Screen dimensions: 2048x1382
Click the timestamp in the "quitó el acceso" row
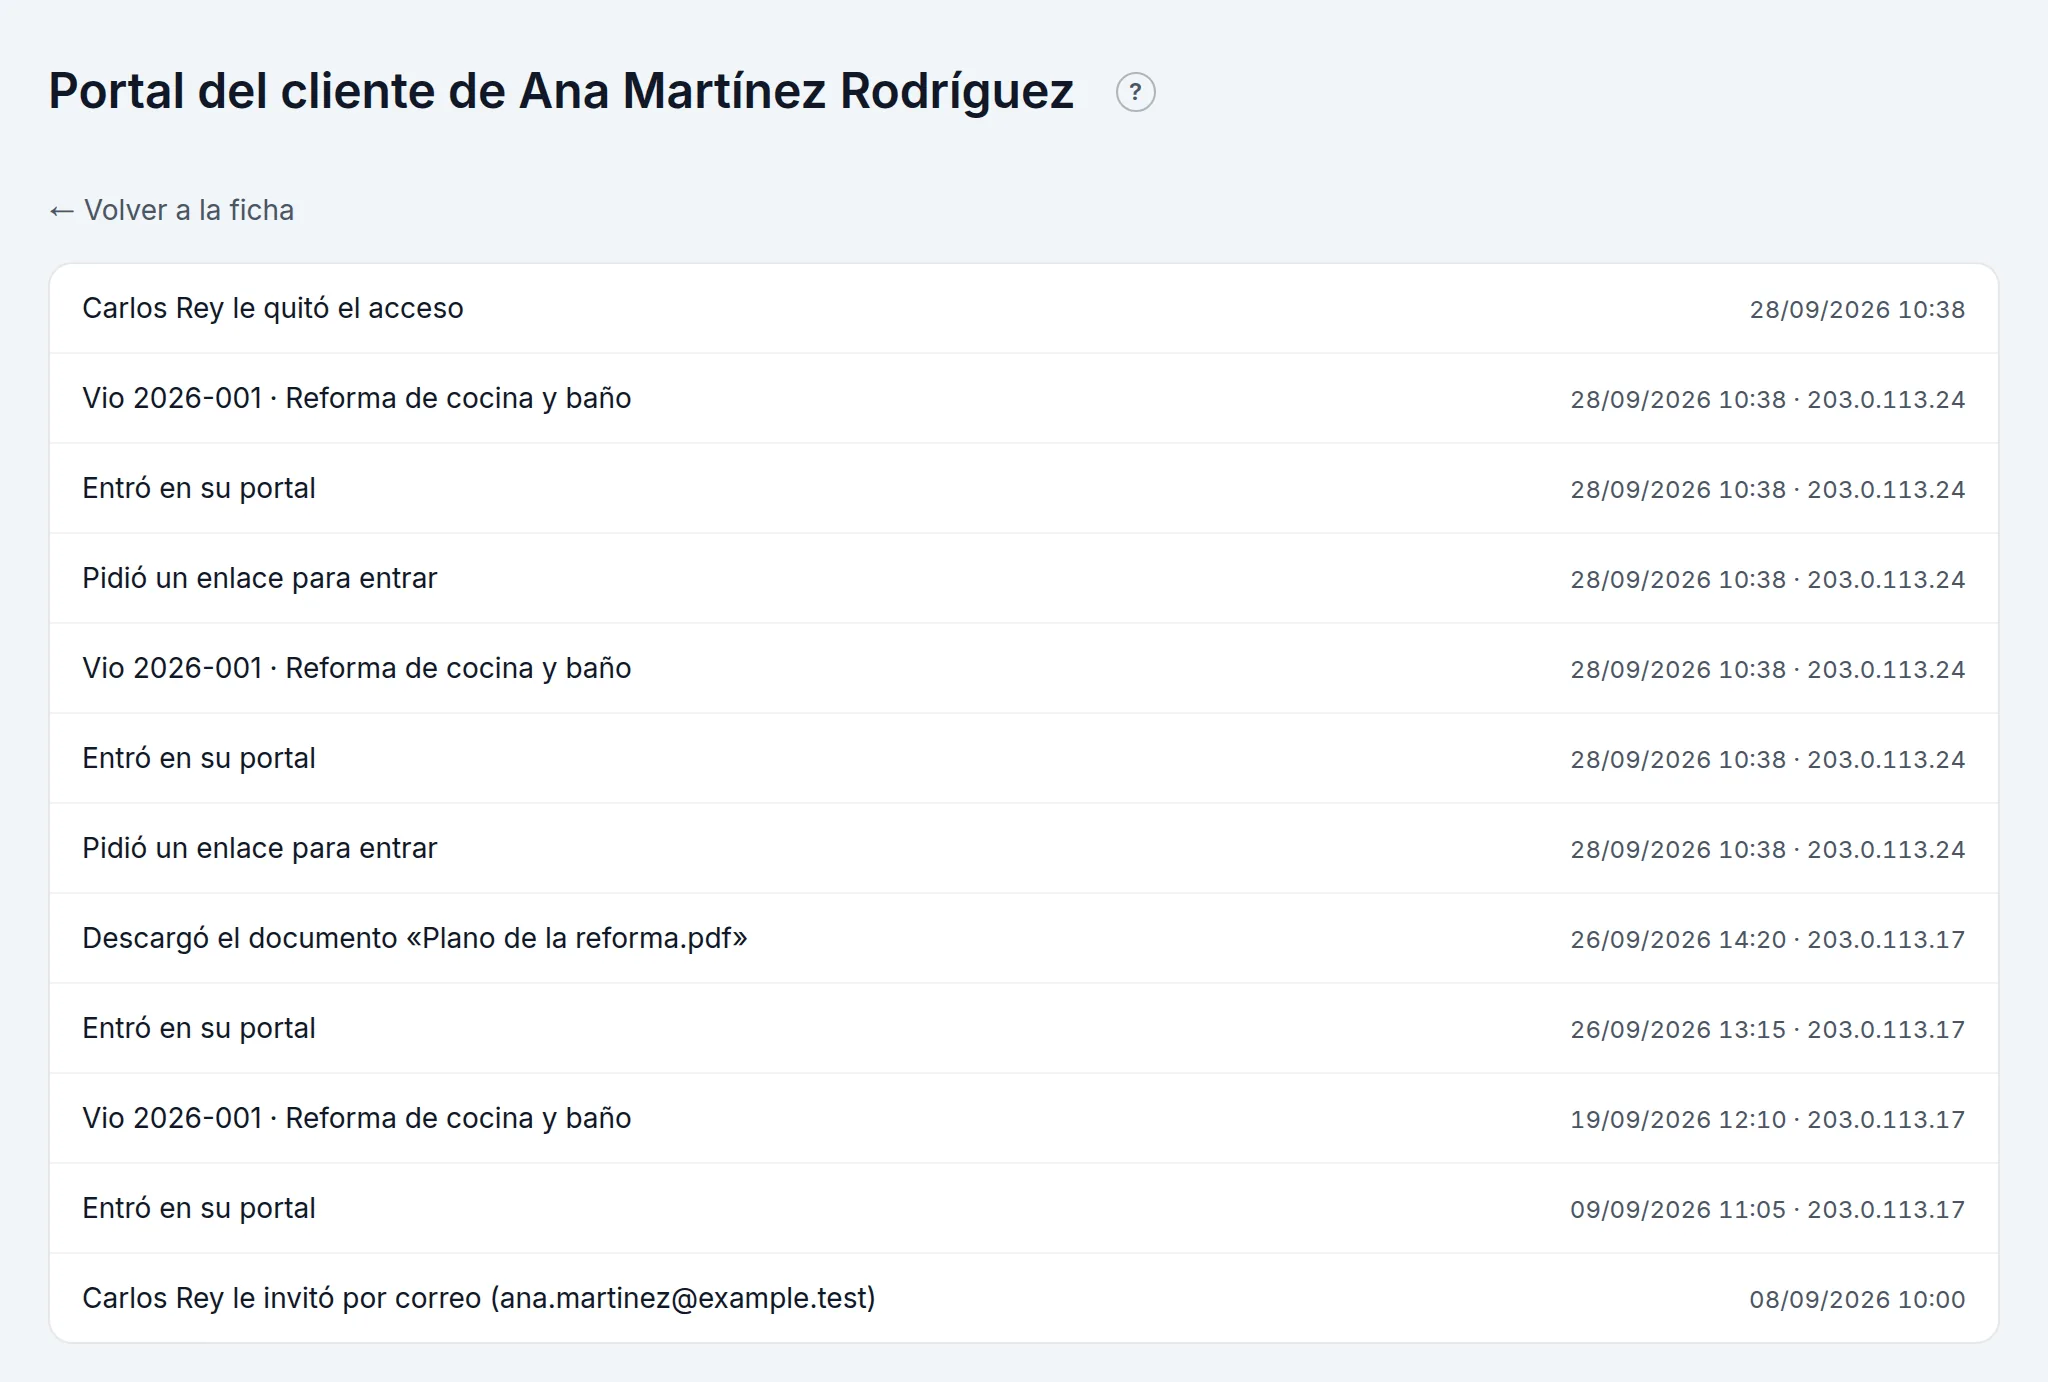pos(1857,309)
